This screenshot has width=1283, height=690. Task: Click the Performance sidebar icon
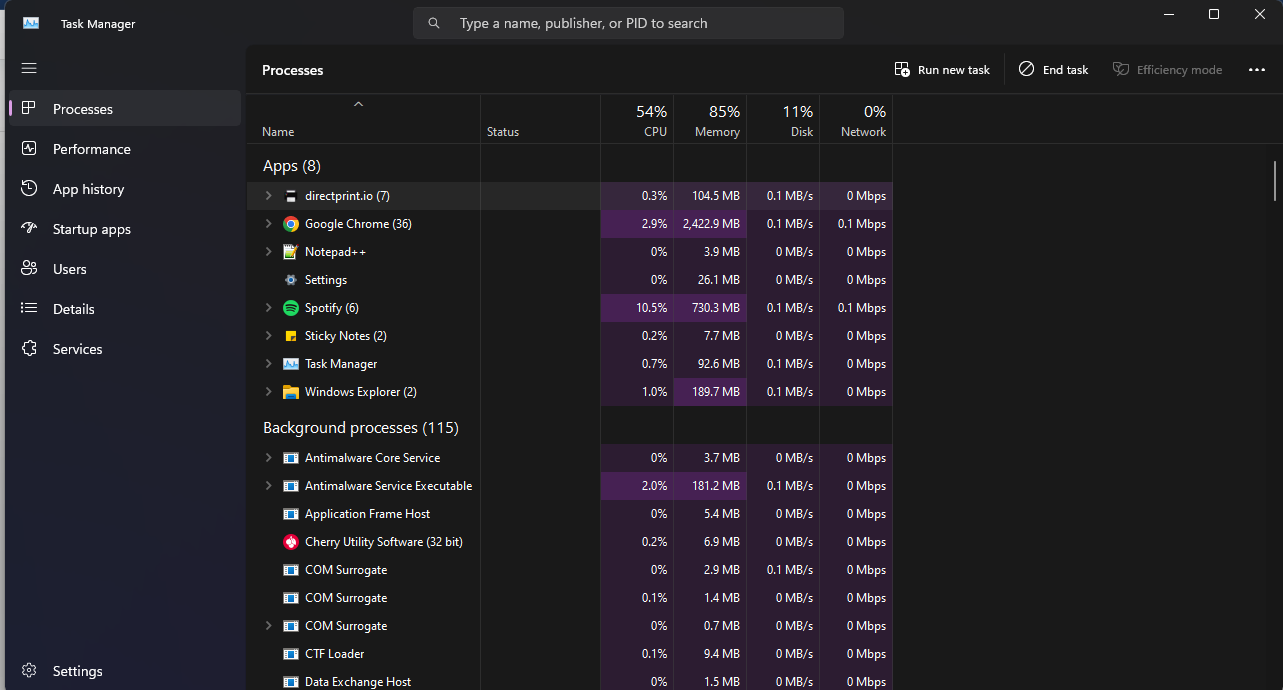(x=29, y=149)
